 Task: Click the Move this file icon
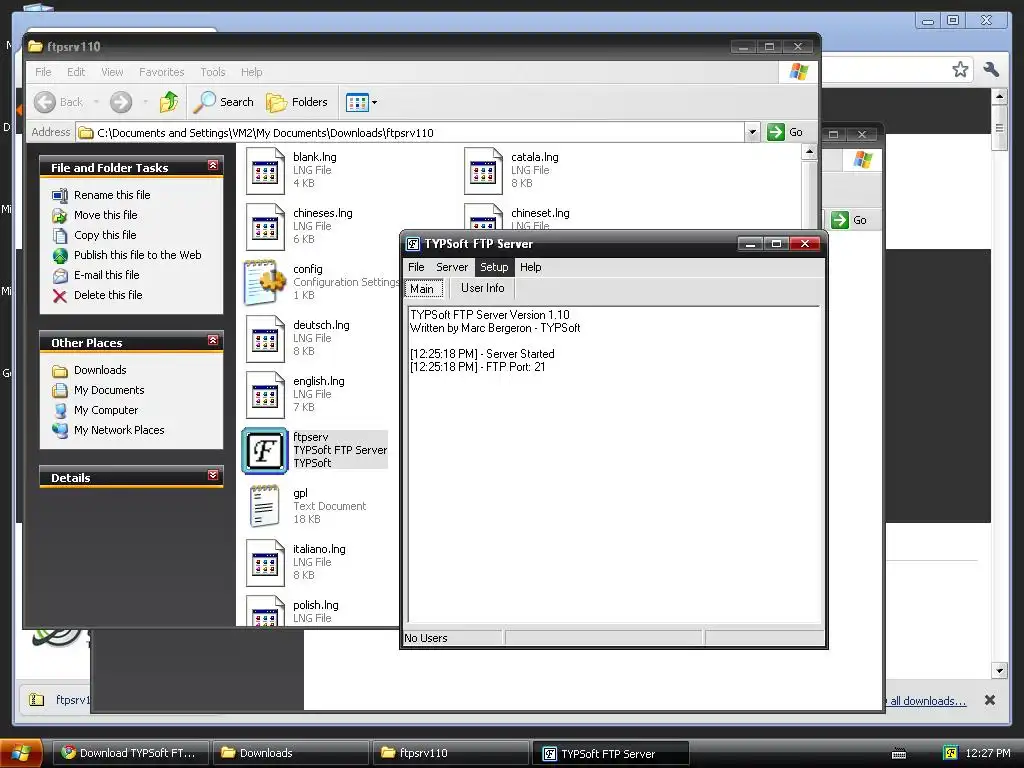tap(59, 216)
